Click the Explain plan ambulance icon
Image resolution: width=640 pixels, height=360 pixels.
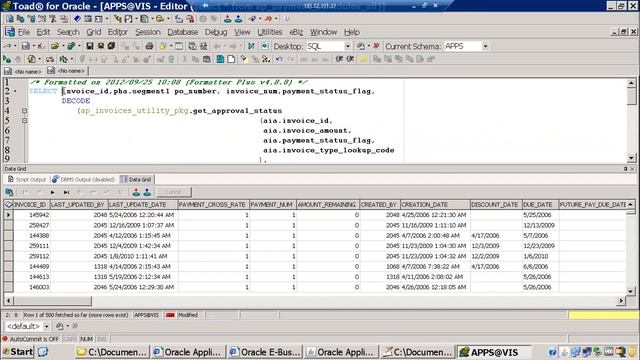(x=50, y=60)
